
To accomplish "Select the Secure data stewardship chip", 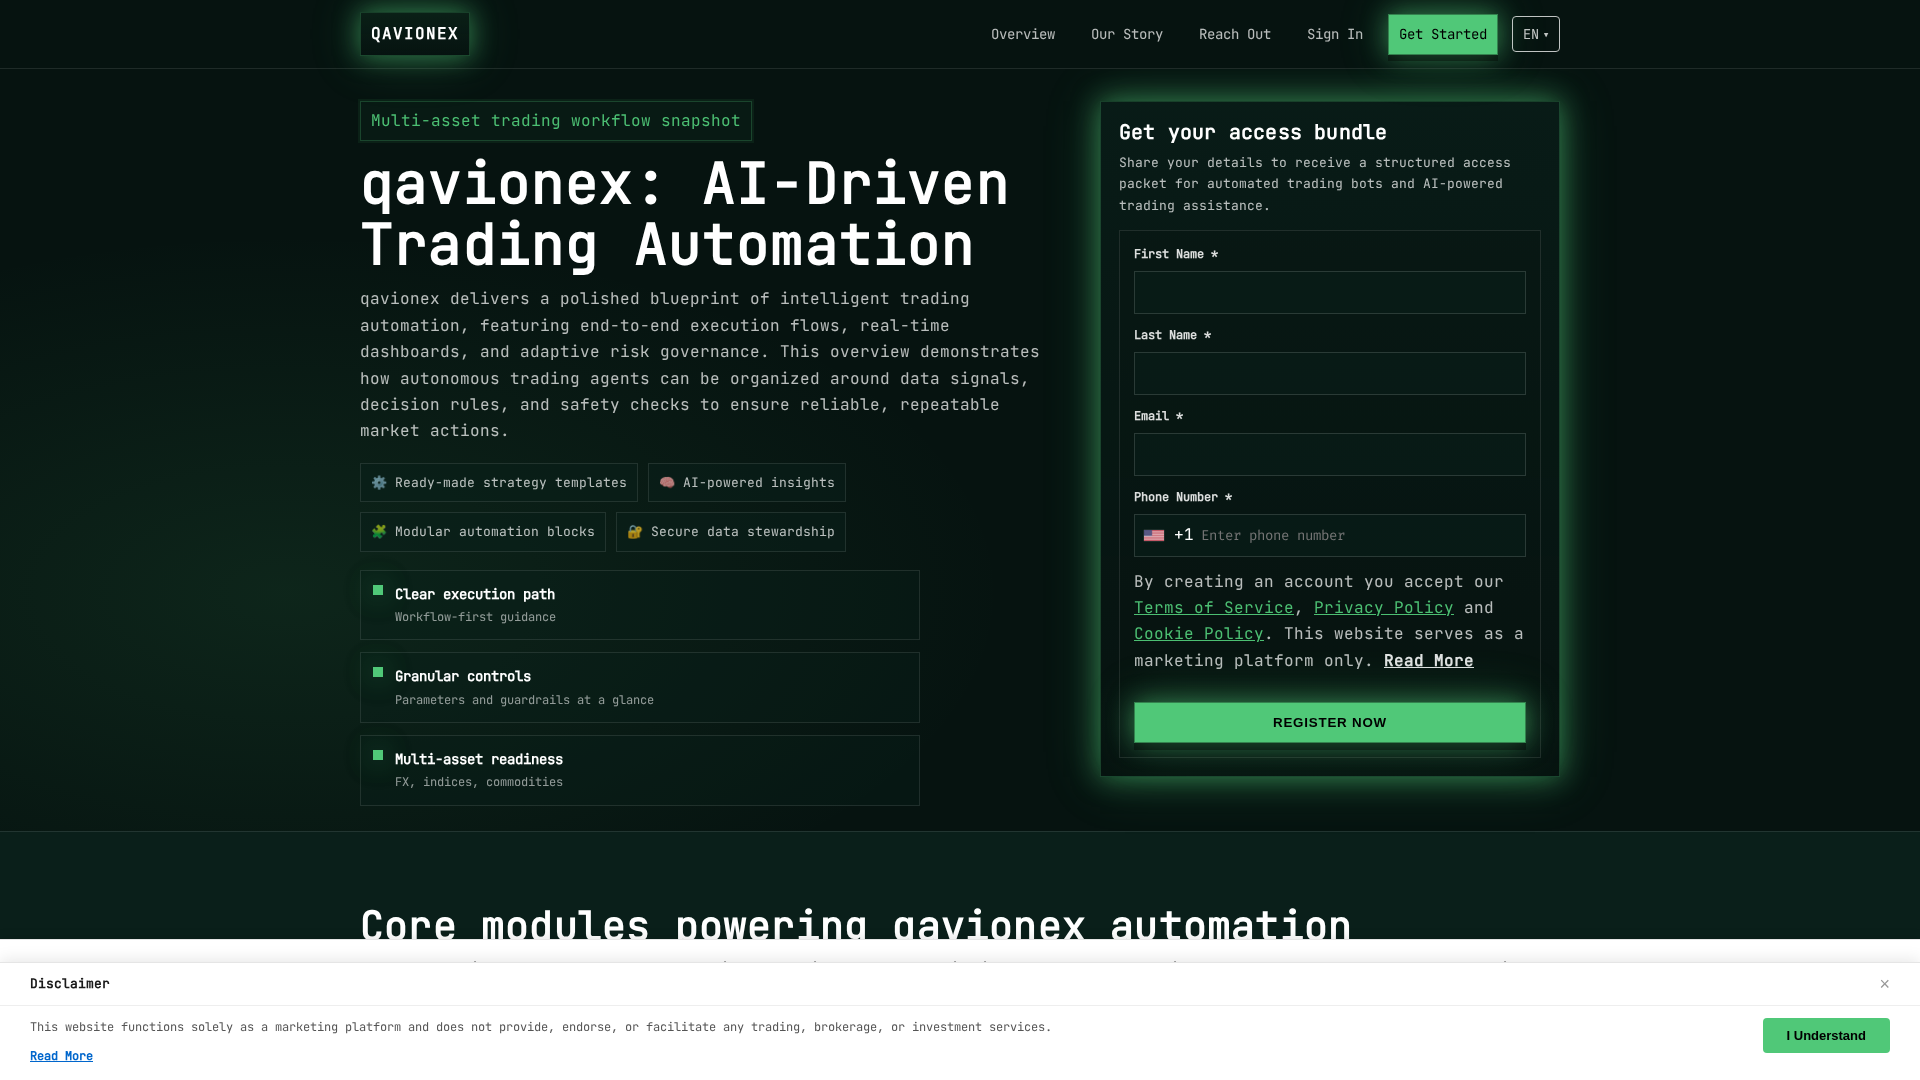I will (731, 532).
